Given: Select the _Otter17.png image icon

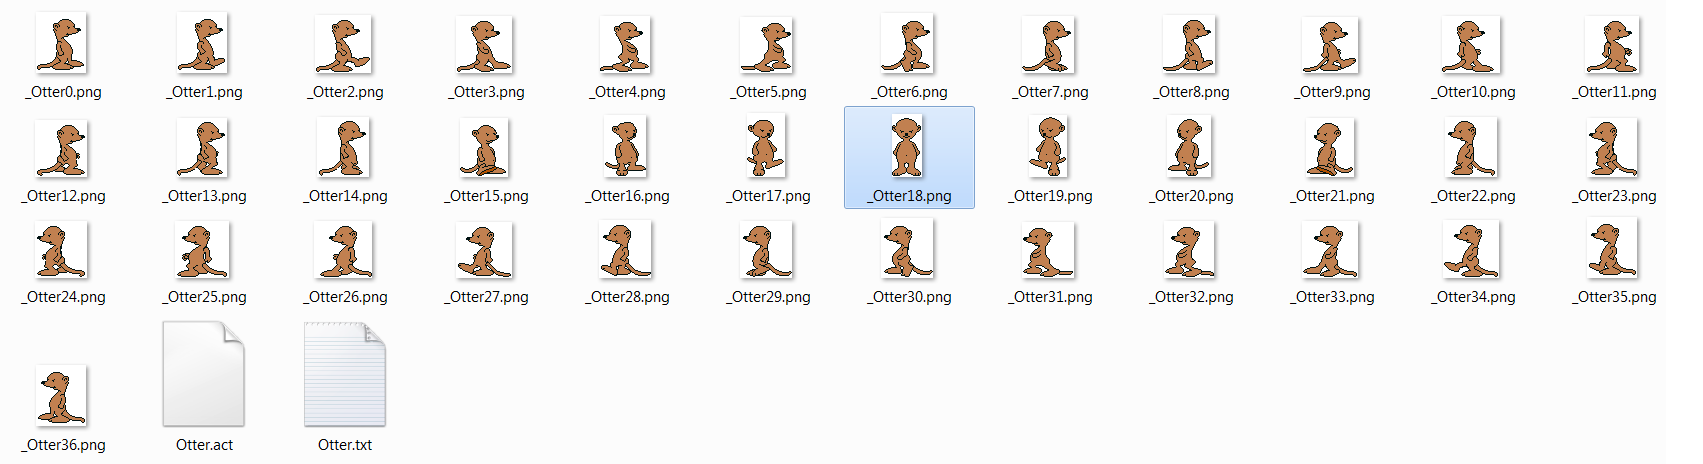Looking at the screenshot, I should 767,146.
